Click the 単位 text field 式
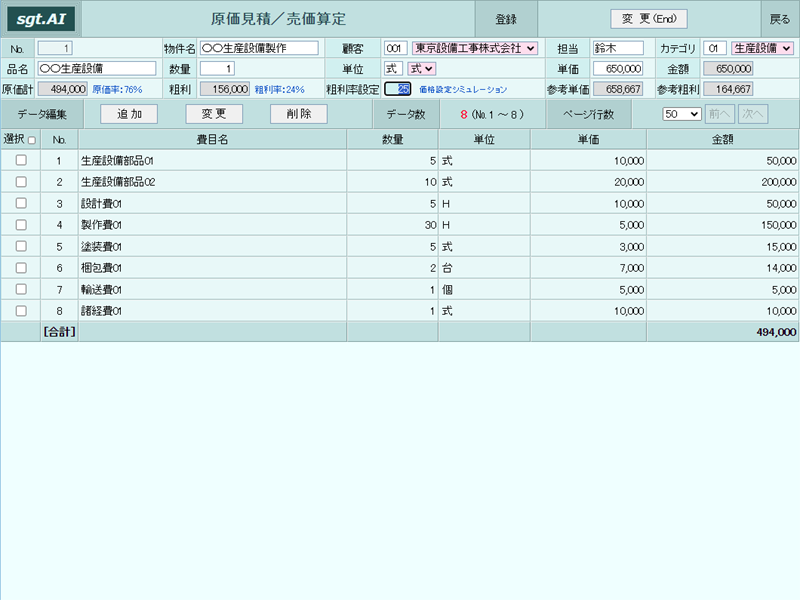The height and width of the screenshot is (600, 800). pos(393,68)
